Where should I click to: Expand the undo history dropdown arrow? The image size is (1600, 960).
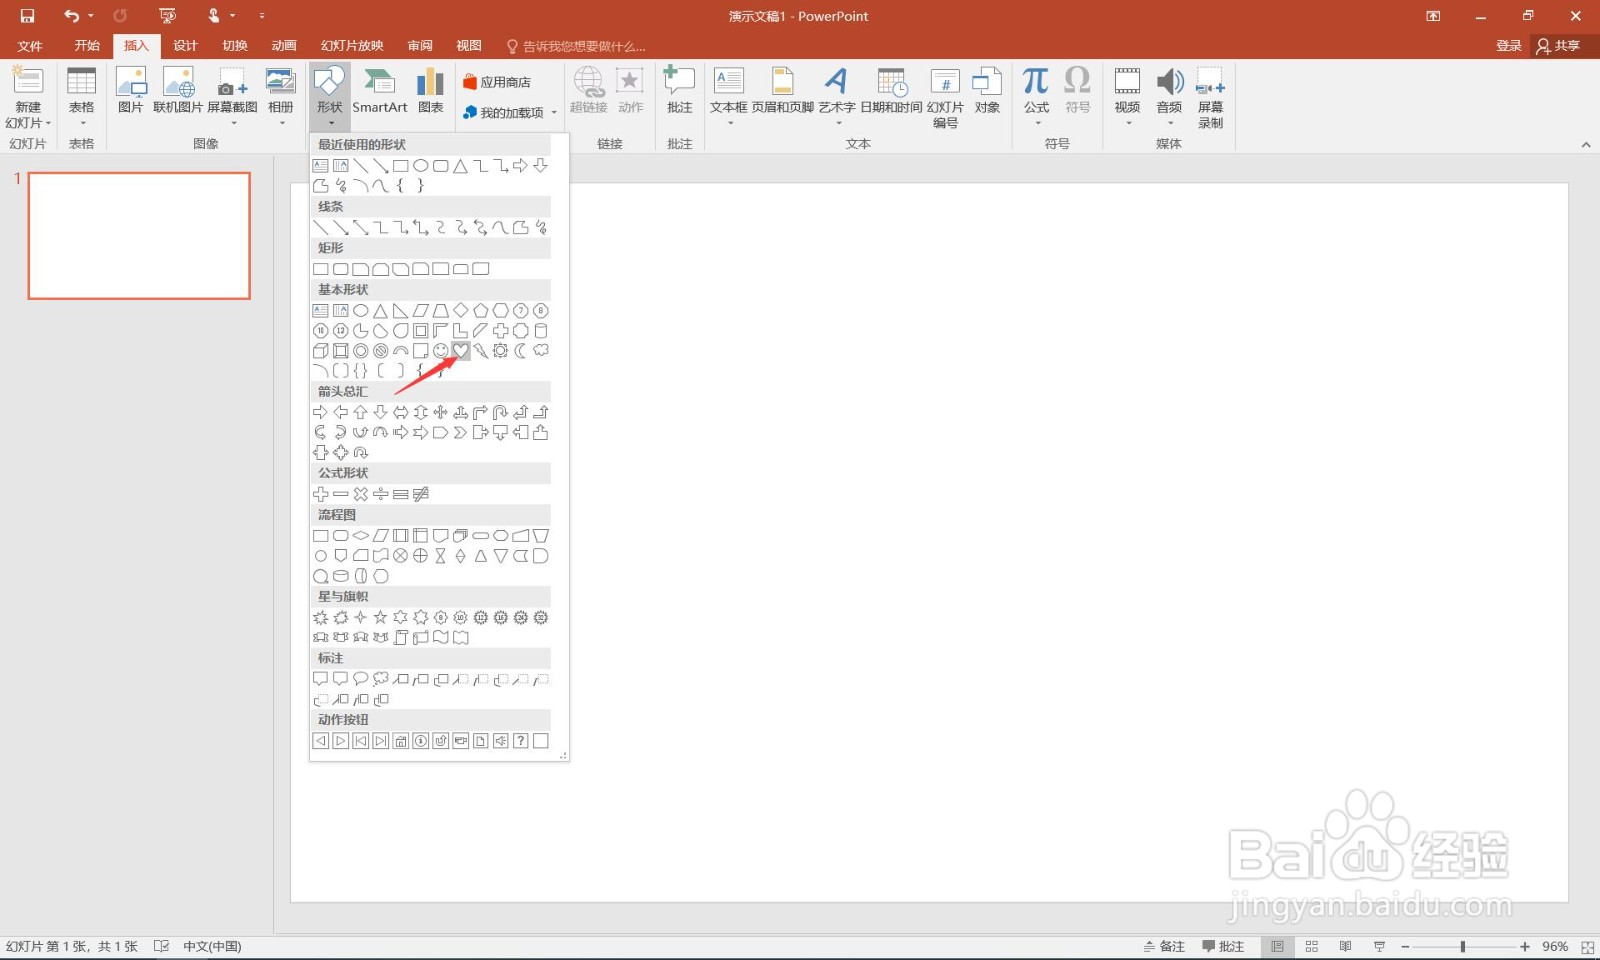pyautogui.click(x=90, y=16)
